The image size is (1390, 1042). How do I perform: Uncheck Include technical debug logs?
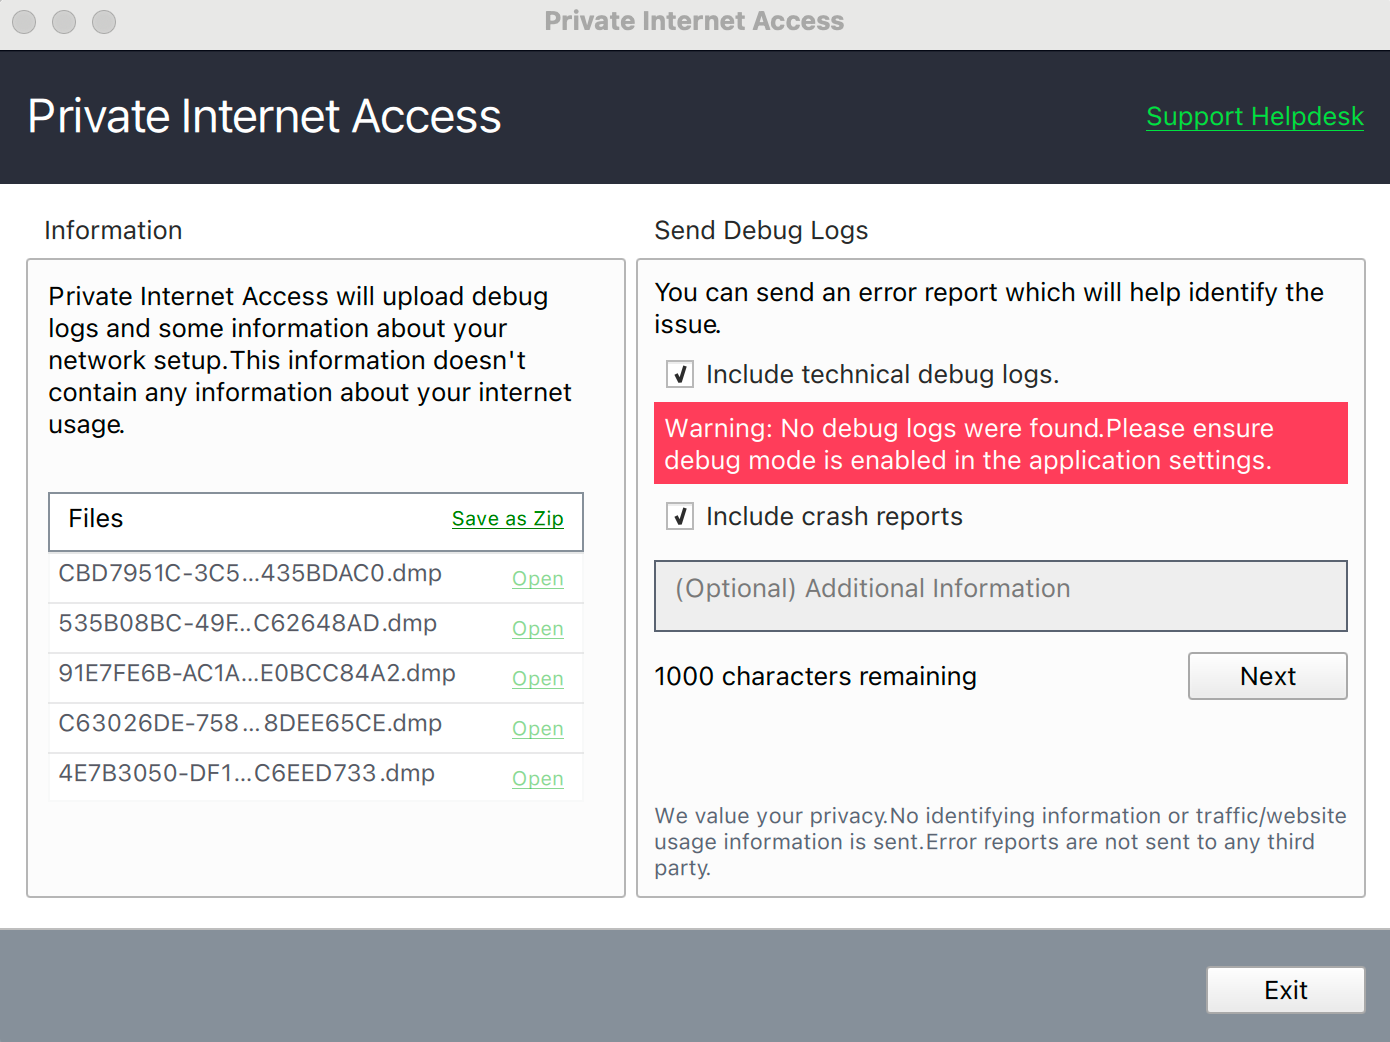(x=680, y=375)
